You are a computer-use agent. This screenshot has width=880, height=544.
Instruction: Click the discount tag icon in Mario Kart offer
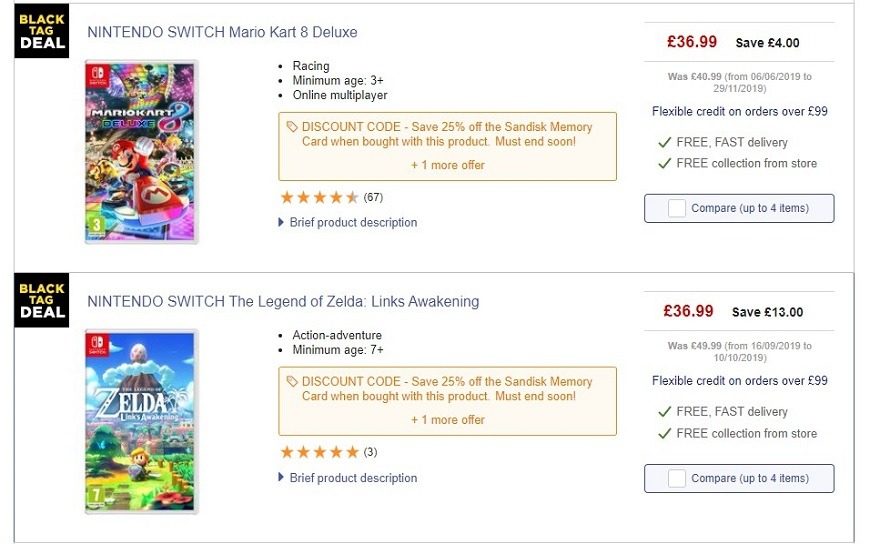(x=292, y=127)
